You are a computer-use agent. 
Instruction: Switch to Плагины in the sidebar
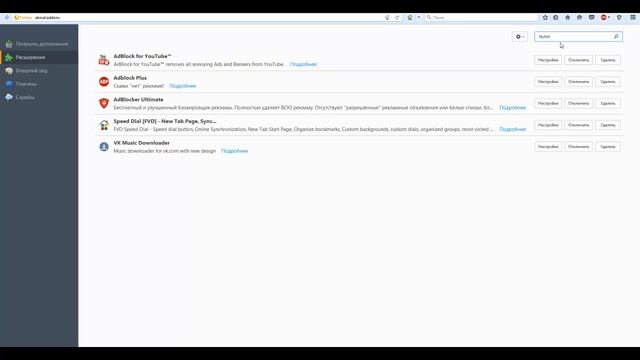tap(39, 84)
